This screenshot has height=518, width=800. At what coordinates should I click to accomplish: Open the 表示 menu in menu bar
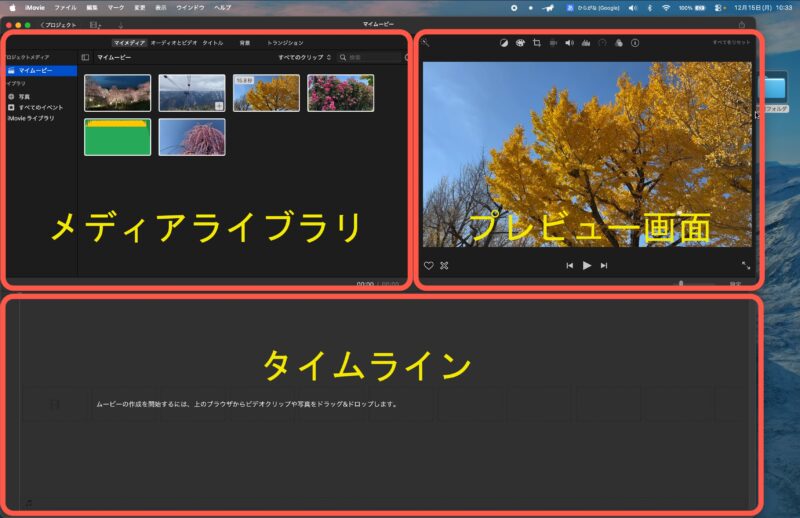coord(161,7)
